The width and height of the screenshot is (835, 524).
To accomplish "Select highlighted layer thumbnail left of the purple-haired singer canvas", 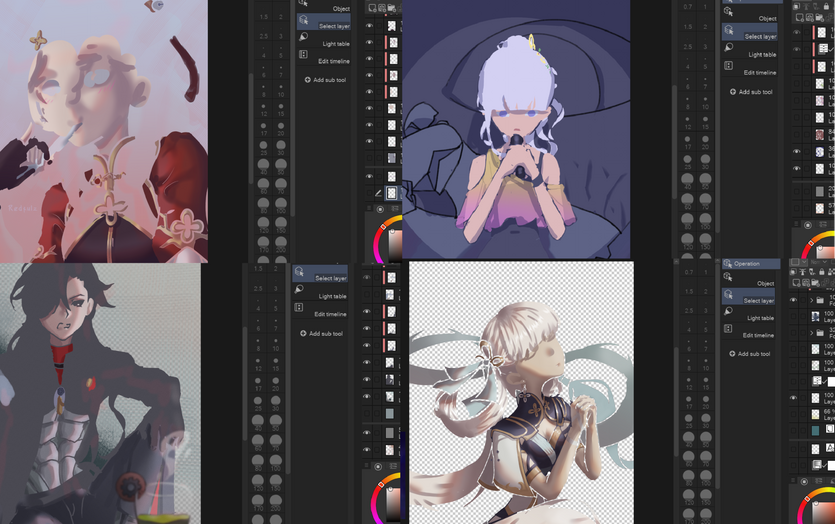I will click(392, 193).
